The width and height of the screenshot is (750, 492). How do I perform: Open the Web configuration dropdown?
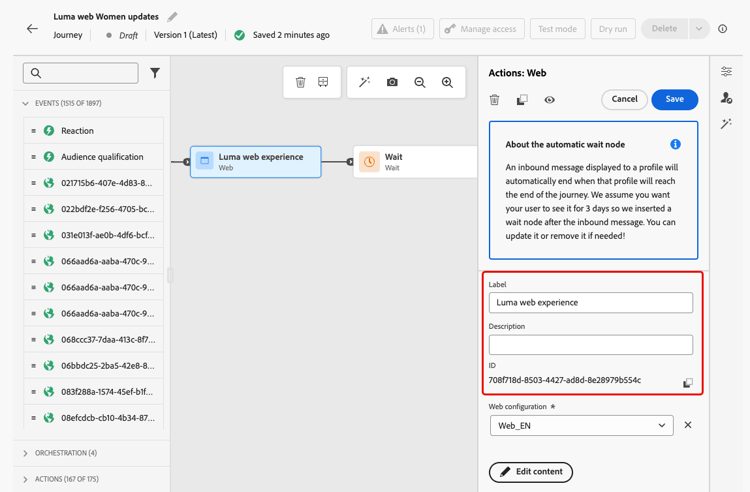pyautogui.click(x=582, y=426)
